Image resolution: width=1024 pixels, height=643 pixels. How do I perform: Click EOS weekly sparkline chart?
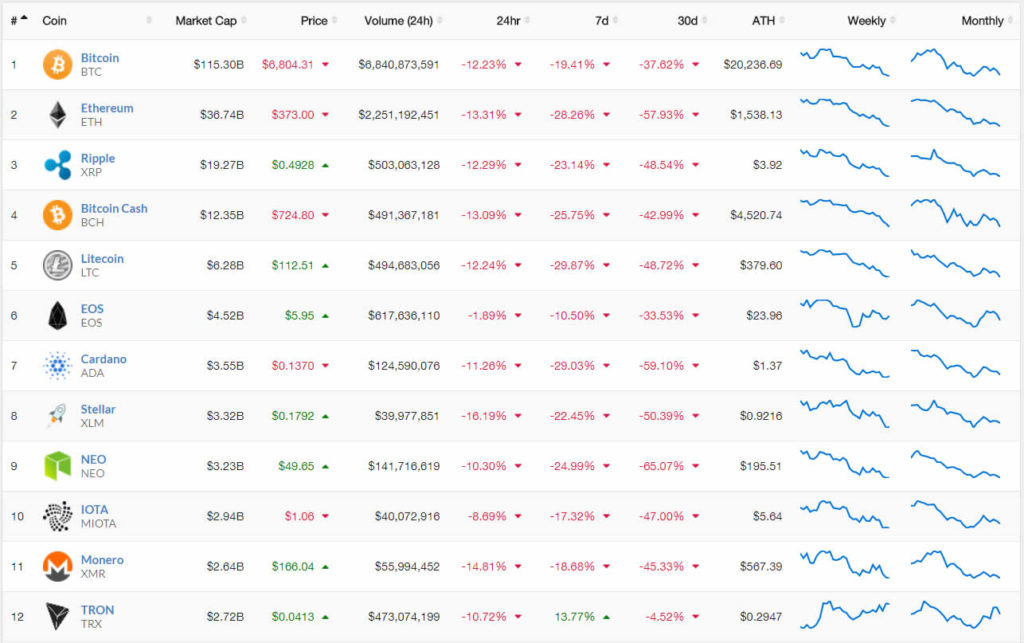click(x=844, y=313)
